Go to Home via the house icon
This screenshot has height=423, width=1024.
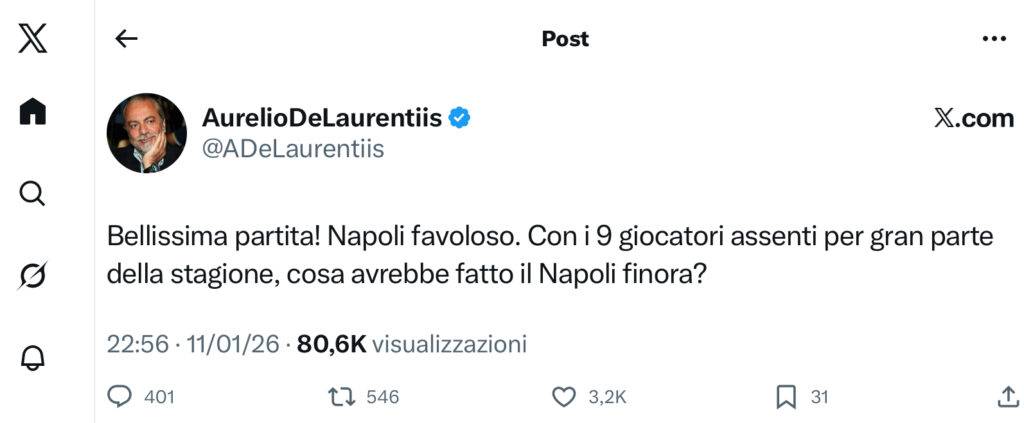[33, 113]
